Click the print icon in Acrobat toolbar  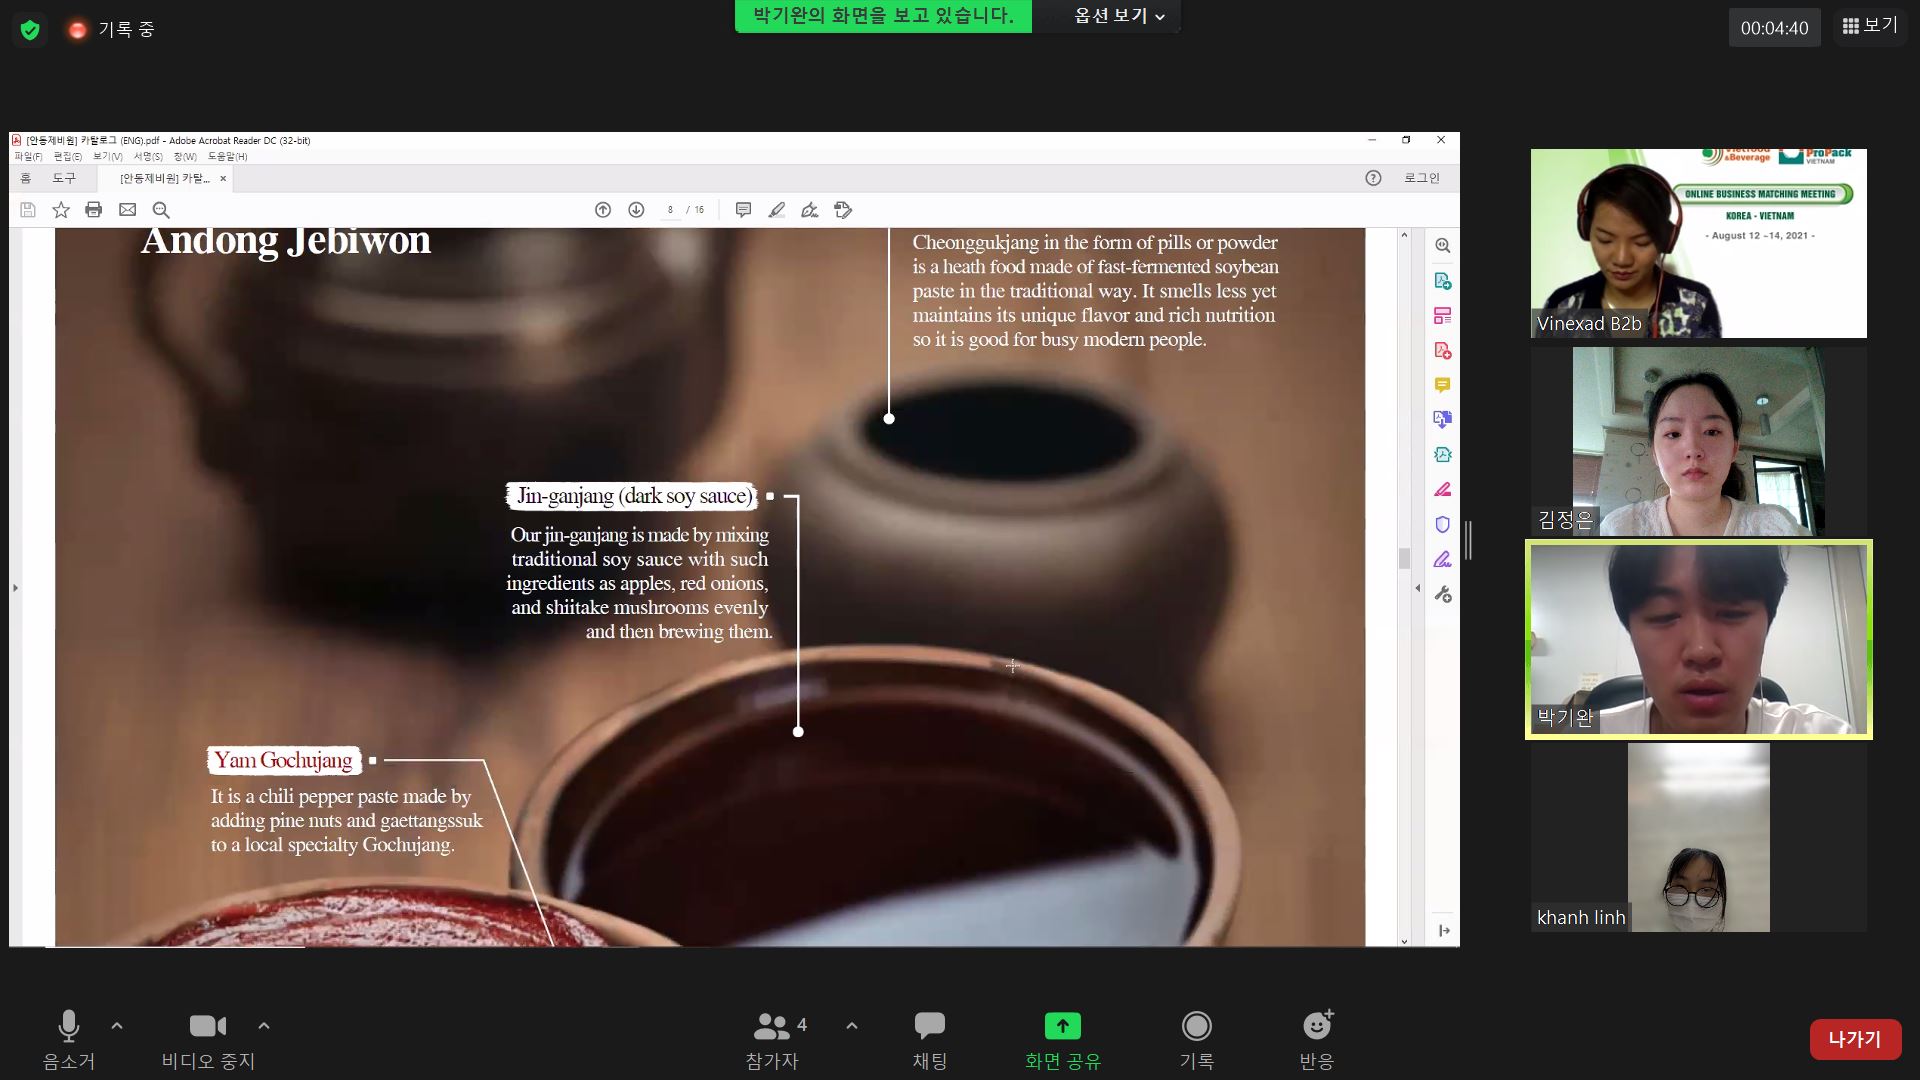pos(94,210)
